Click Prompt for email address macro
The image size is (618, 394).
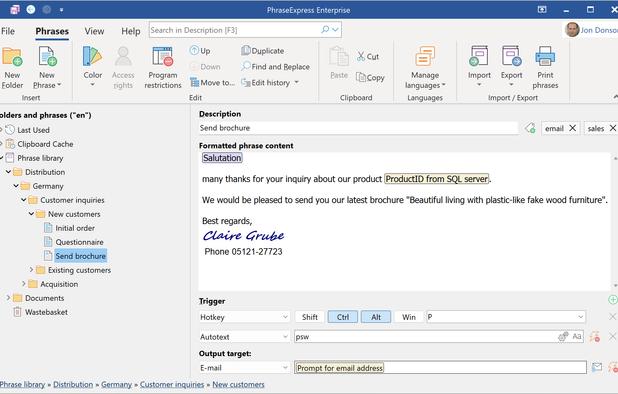pyautogui.click(x=340, y=368)
